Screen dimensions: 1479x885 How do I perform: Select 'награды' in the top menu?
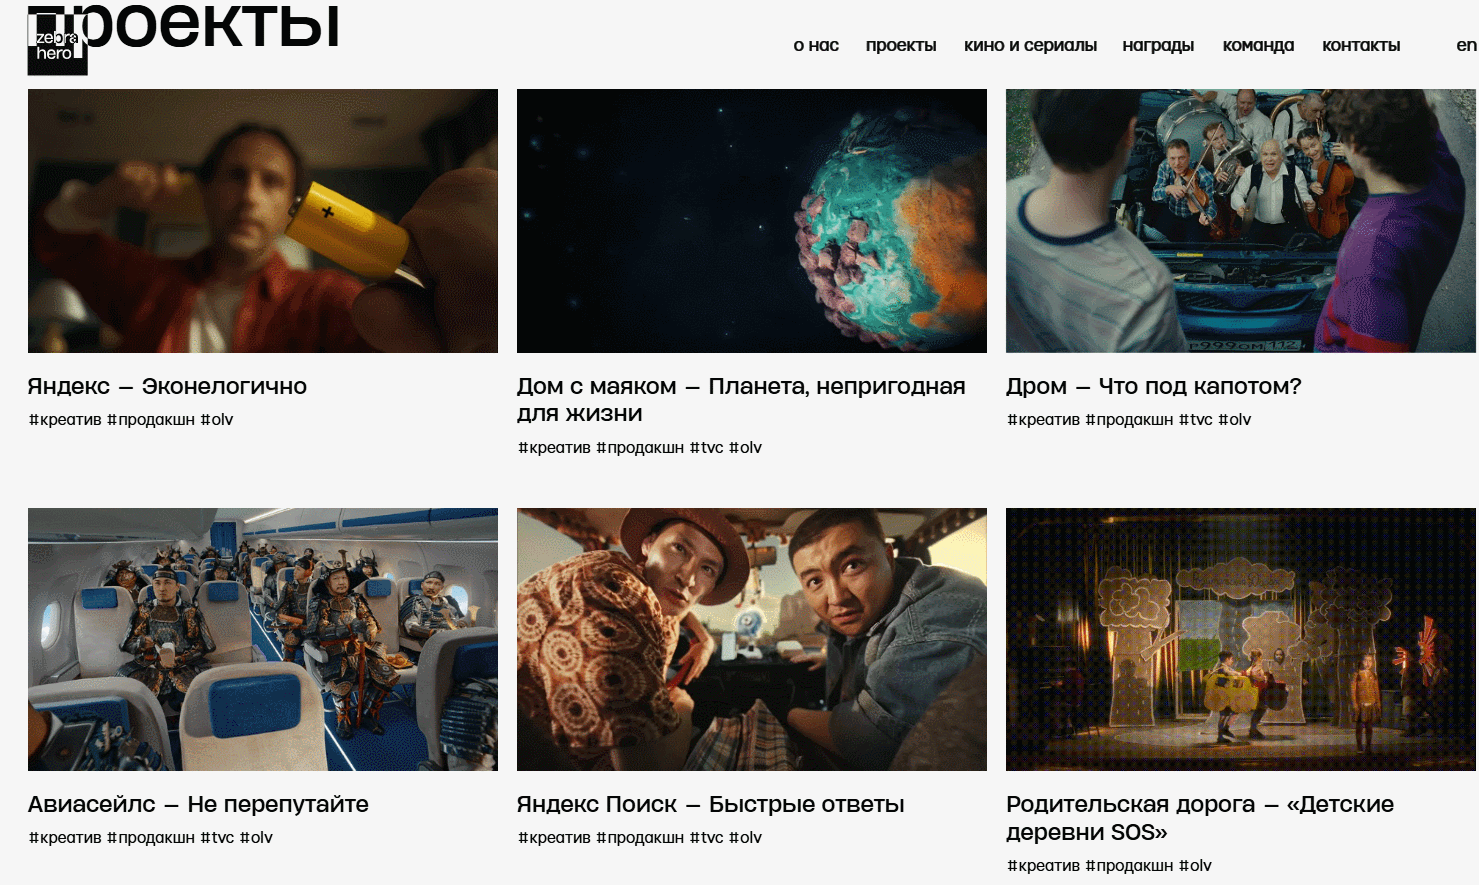click(1158, 45)
